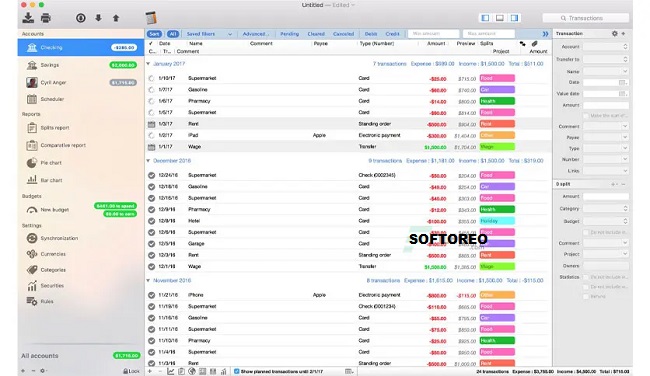The height and width of the screenshot is (376, 650).
Task: Select the Savings account
Action: 81,65
